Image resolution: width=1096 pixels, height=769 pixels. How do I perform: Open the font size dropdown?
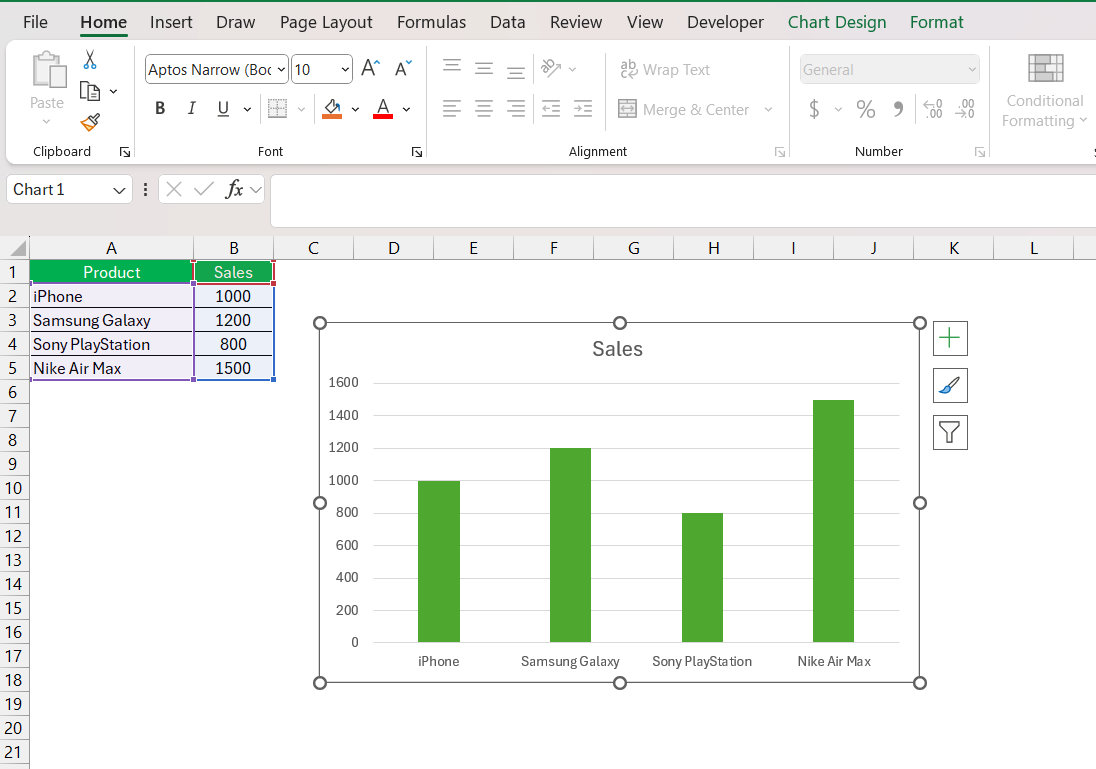[345, 69]
